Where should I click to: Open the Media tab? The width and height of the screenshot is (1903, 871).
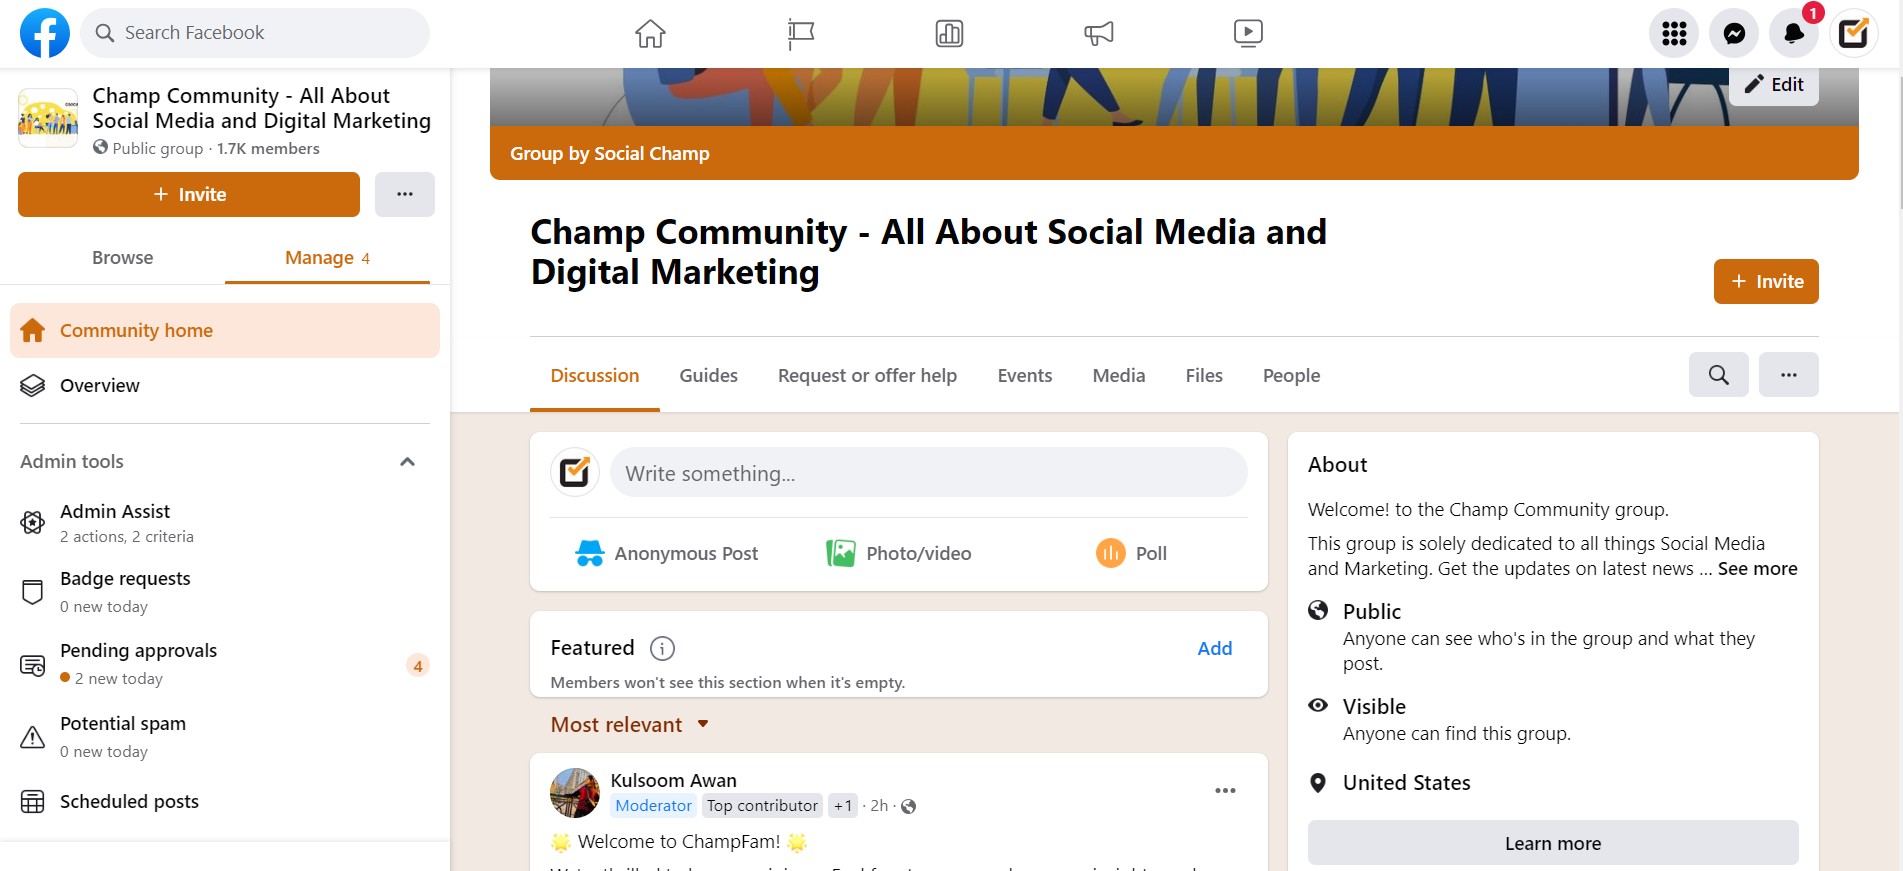coord(1119,376)
